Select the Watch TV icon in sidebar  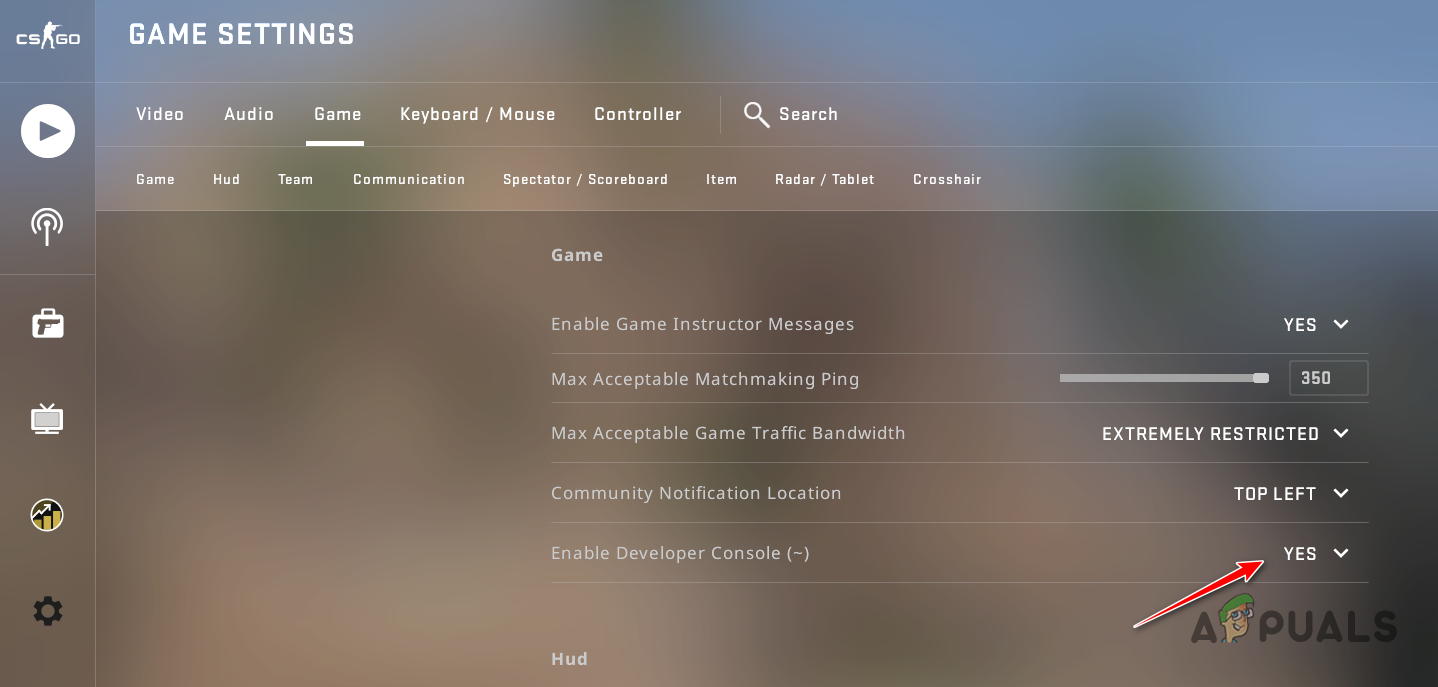click(x=47, y=419)
